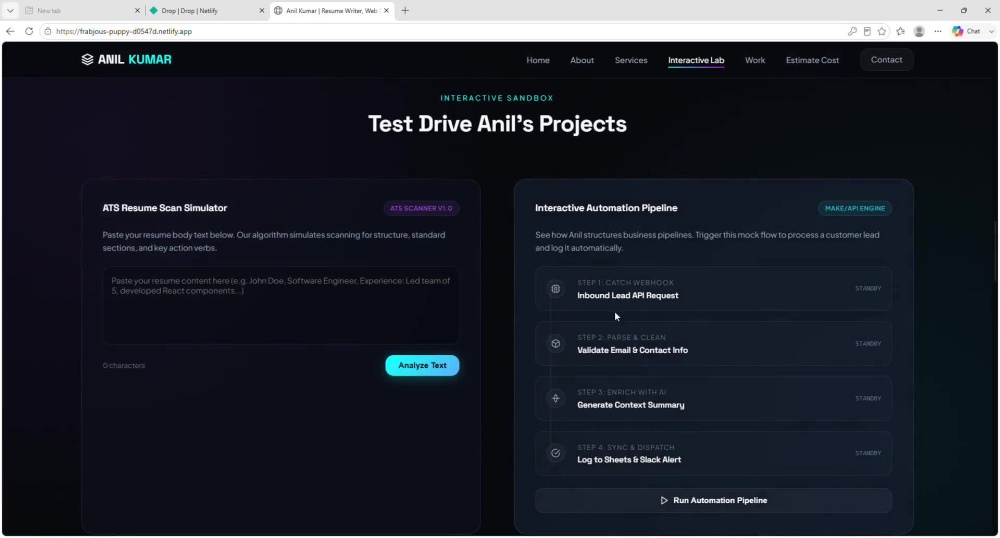Screen dimensions: 1000x538
Task: Click Run Automation Pipeline button
Action: coord(713,500)
